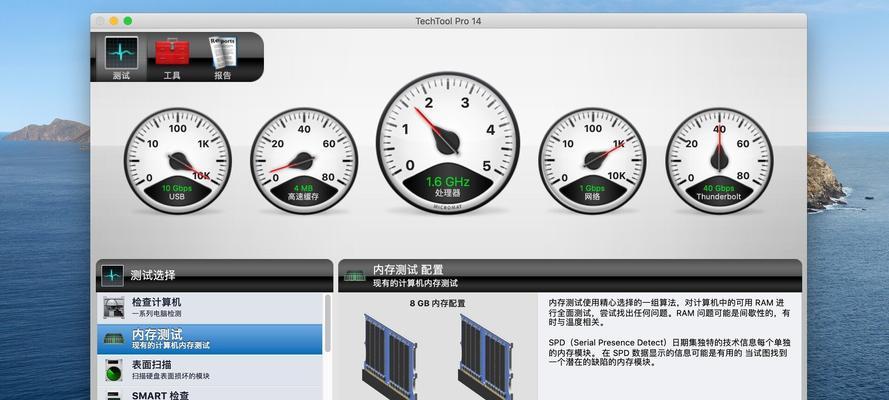Click the left memory module image
The width and height of the screenshot is (889, 400).
390,356
